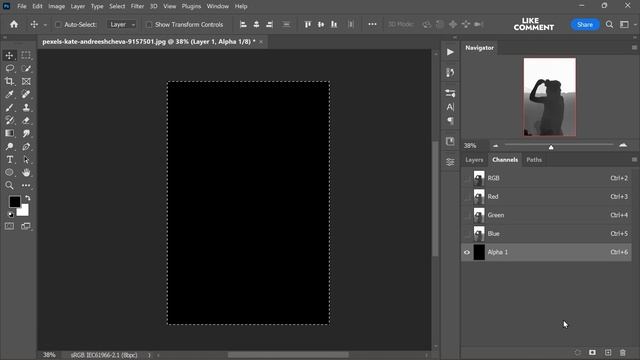Open the Channels panel menu
The height and width of the screenshot is (360, 640).
pos(634,160)
